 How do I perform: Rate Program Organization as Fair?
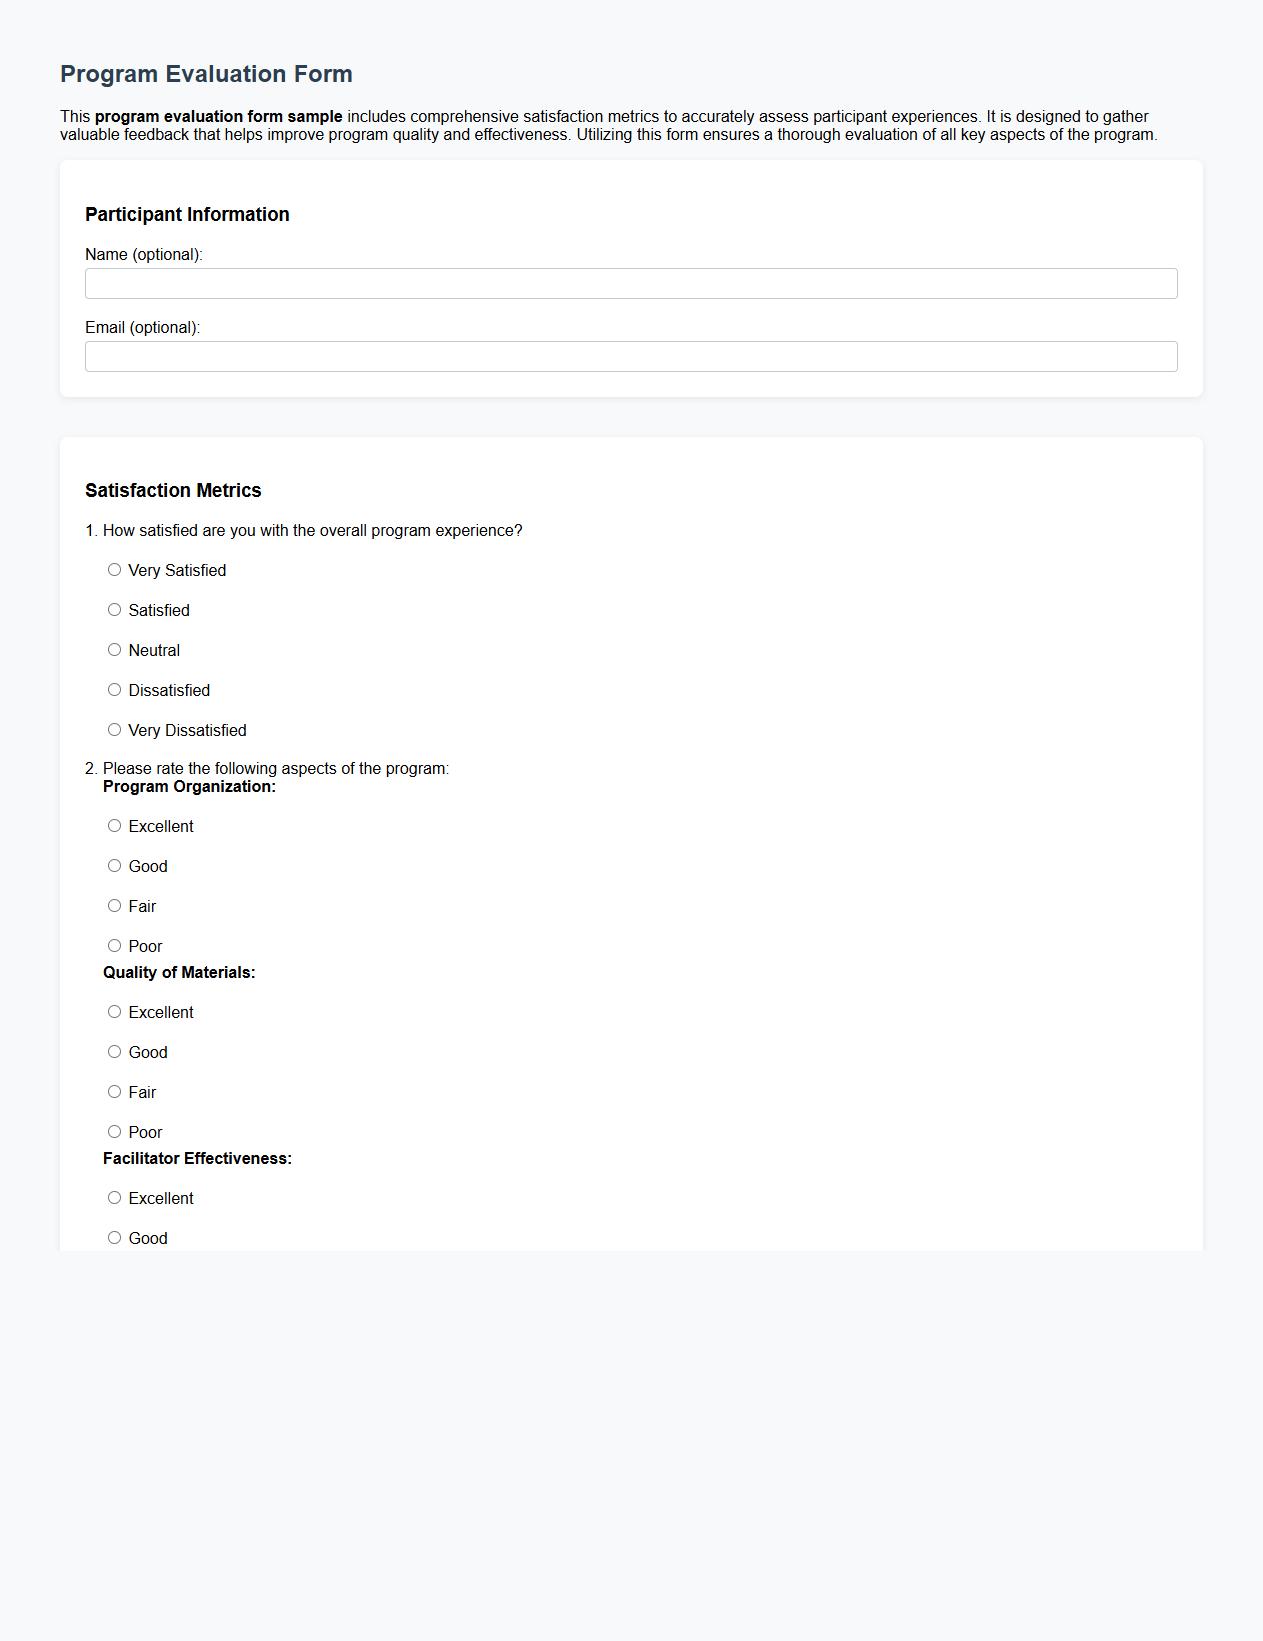(113, 904)
